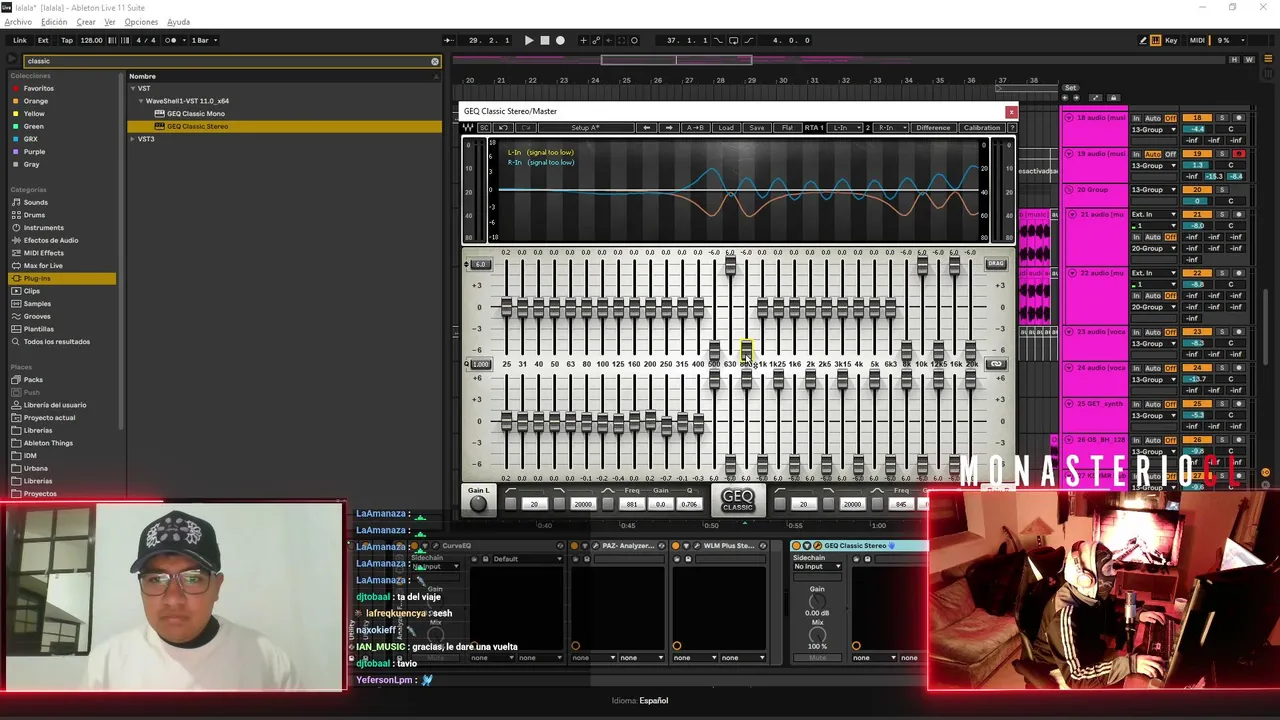
Task: Open the Samples browser category
Action: (x=37, y=304)
